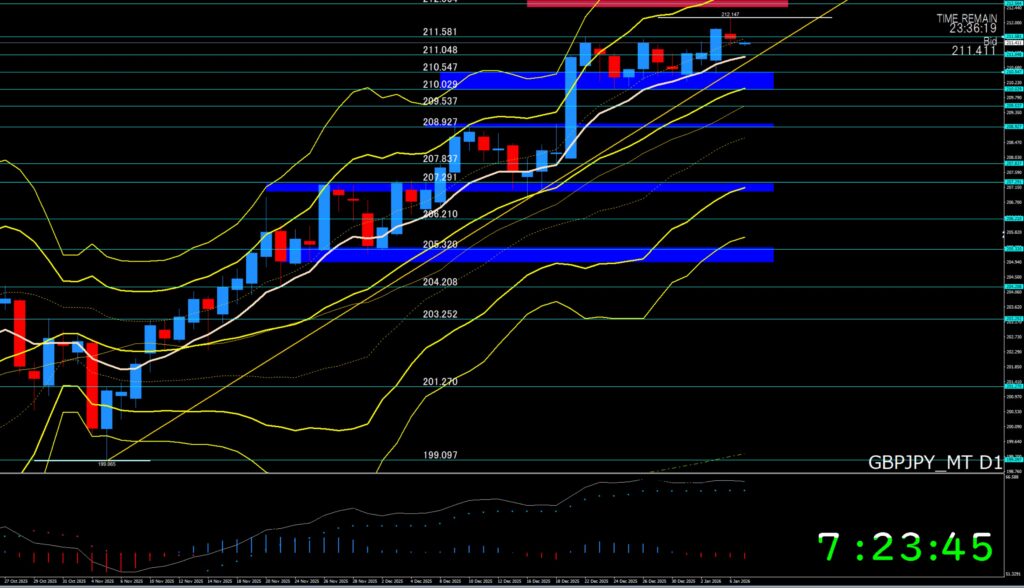
Task: Select the 203.252 horizontal level label
Action: pyautogui.click(x=440, y=314)
